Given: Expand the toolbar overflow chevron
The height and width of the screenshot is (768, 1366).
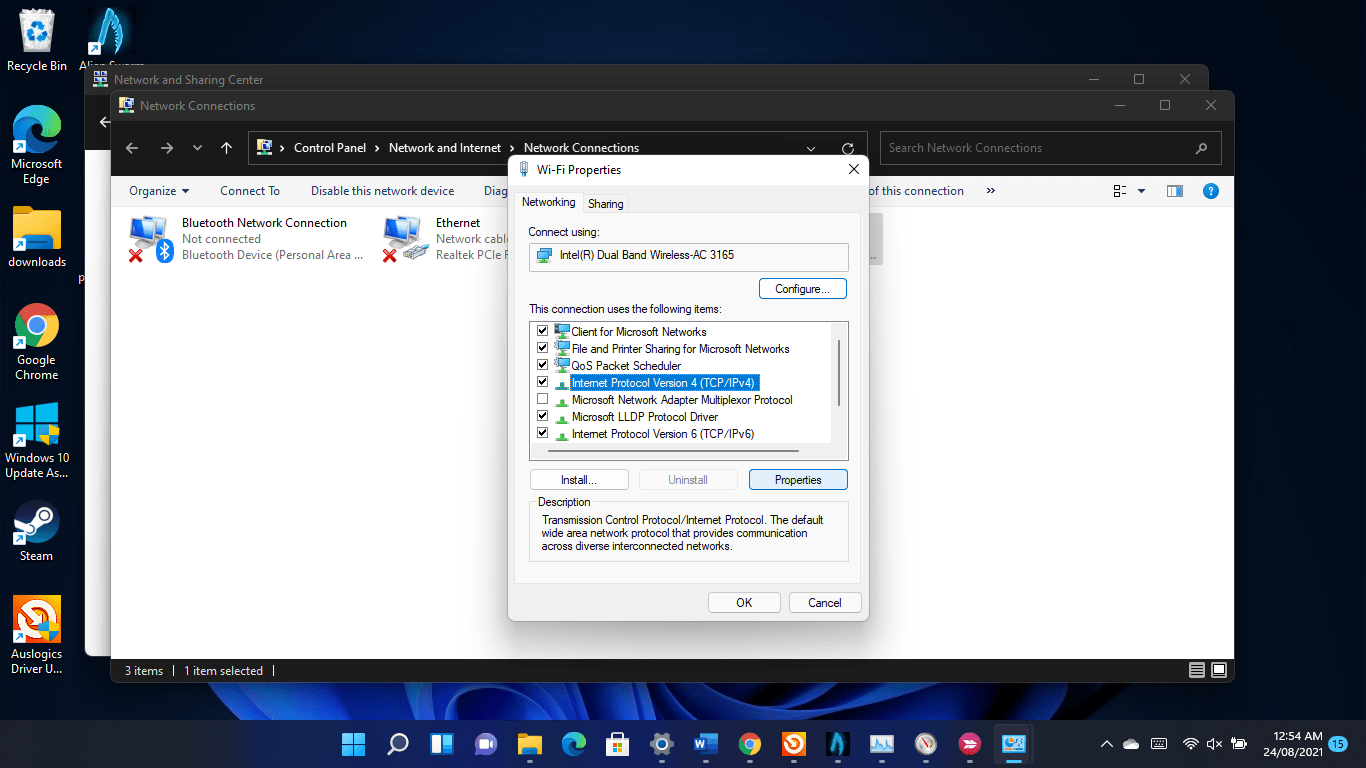Looking at the screenshot, I should [990, 191].
